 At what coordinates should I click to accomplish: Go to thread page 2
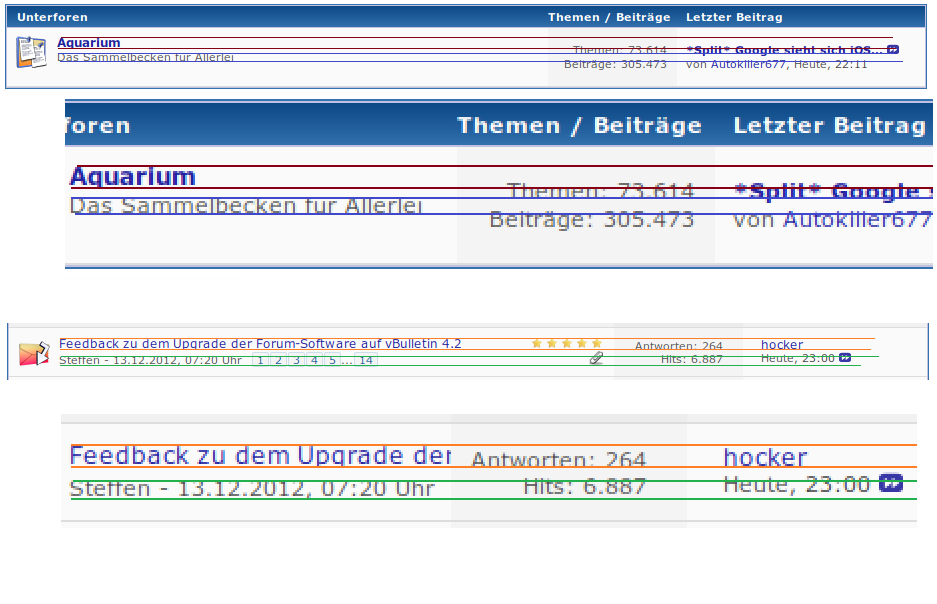[278, 360]
